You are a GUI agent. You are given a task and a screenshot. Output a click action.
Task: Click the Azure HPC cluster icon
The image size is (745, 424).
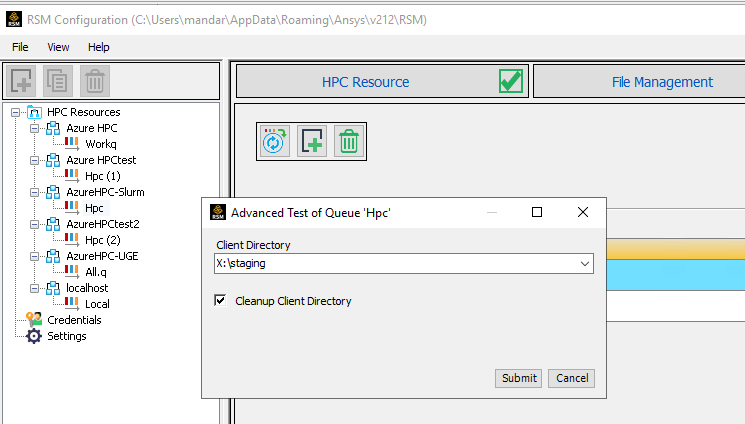pyautogui.click(x=53, y=128)
